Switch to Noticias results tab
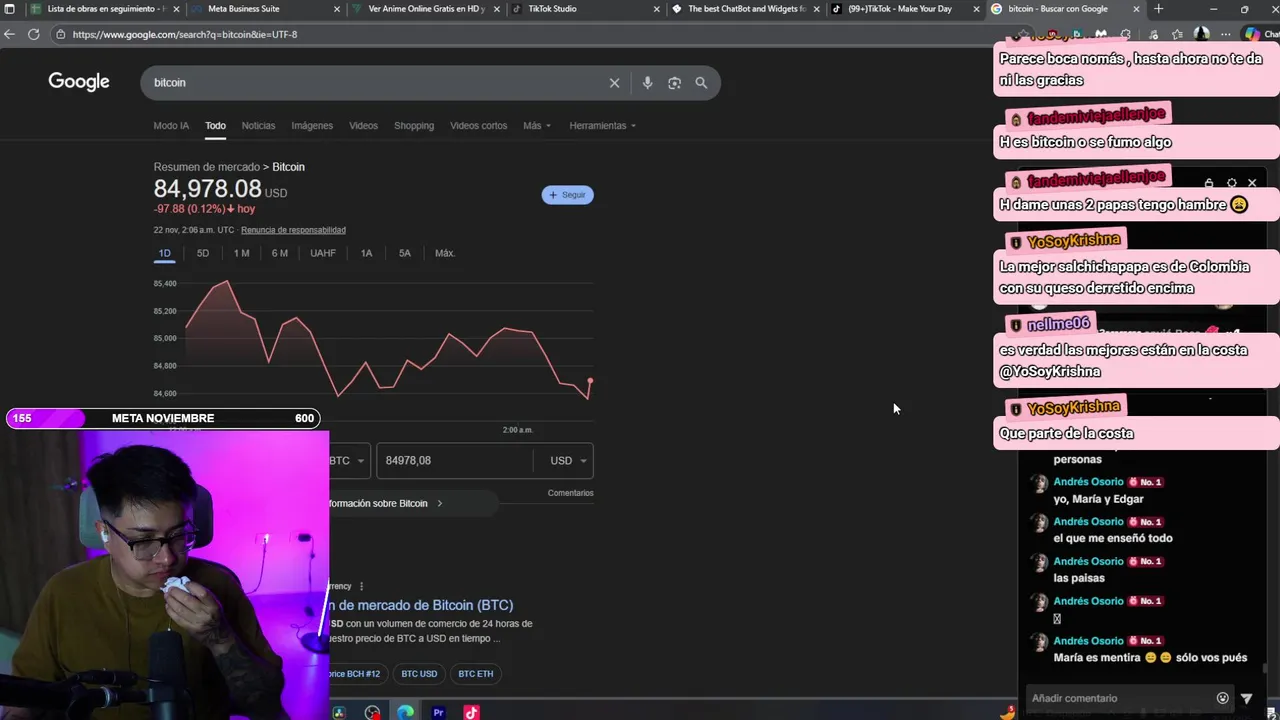The image size is (1280, 720). pyautogui.click(x=258, y=126)
